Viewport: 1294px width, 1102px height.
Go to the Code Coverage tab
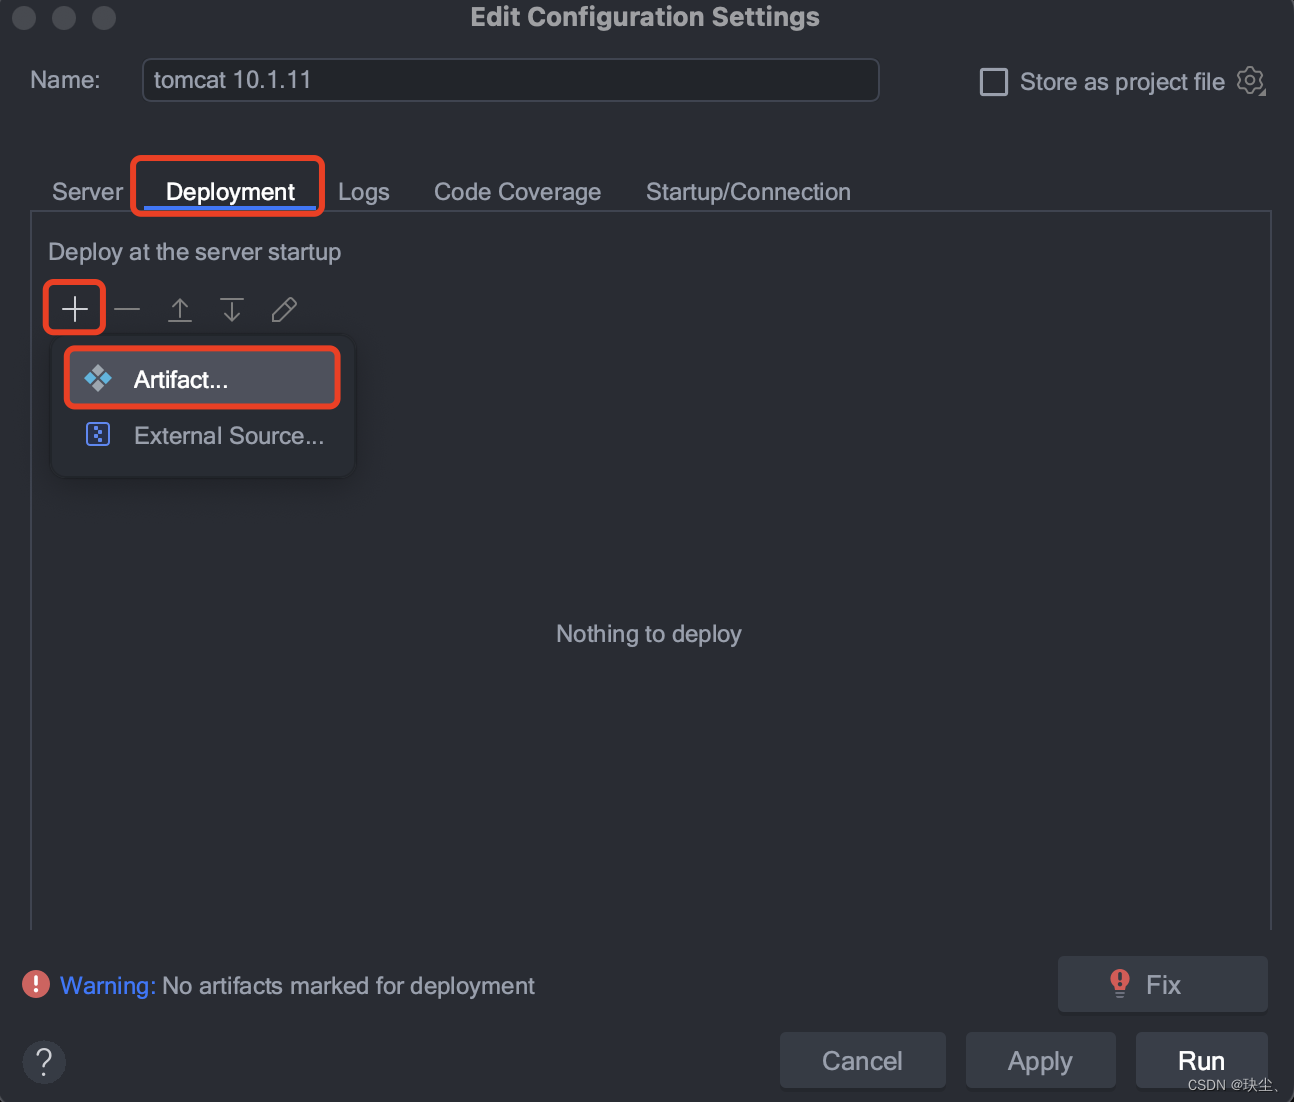coord(517,192)
